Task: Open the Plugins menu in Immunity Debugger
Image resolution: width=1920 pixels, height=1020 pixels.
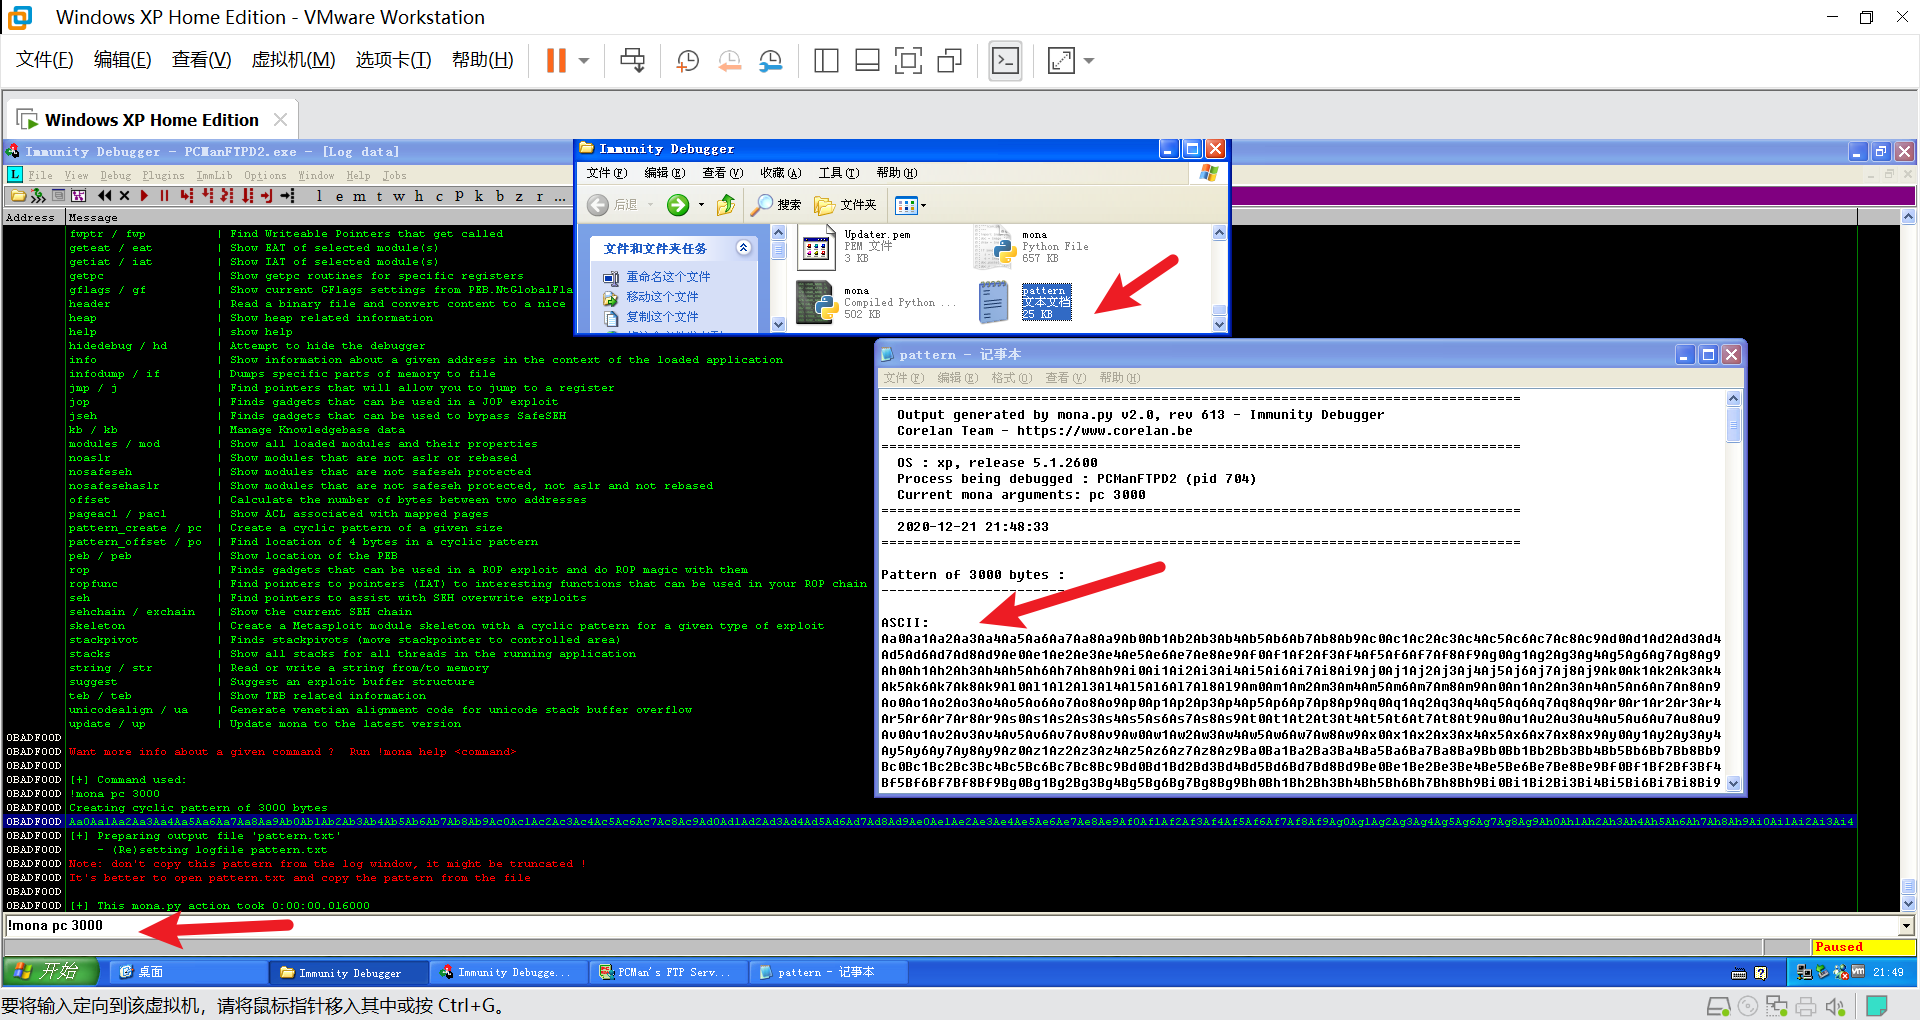Action: (163, 176)
